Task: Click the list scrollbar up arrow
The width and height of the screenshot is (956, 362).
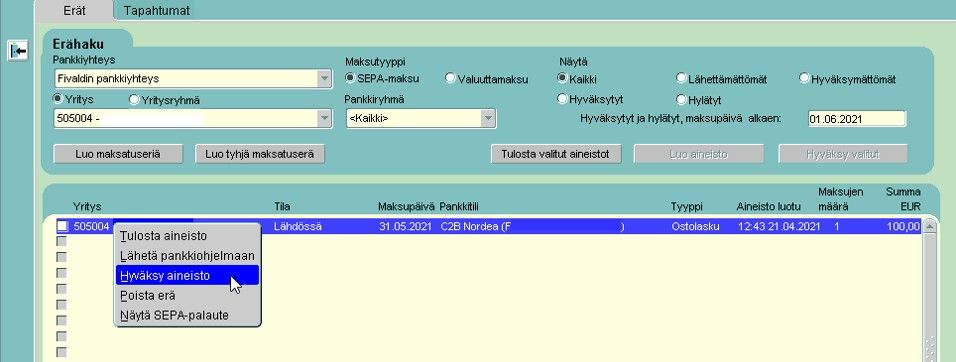Action: click(930, 226)
